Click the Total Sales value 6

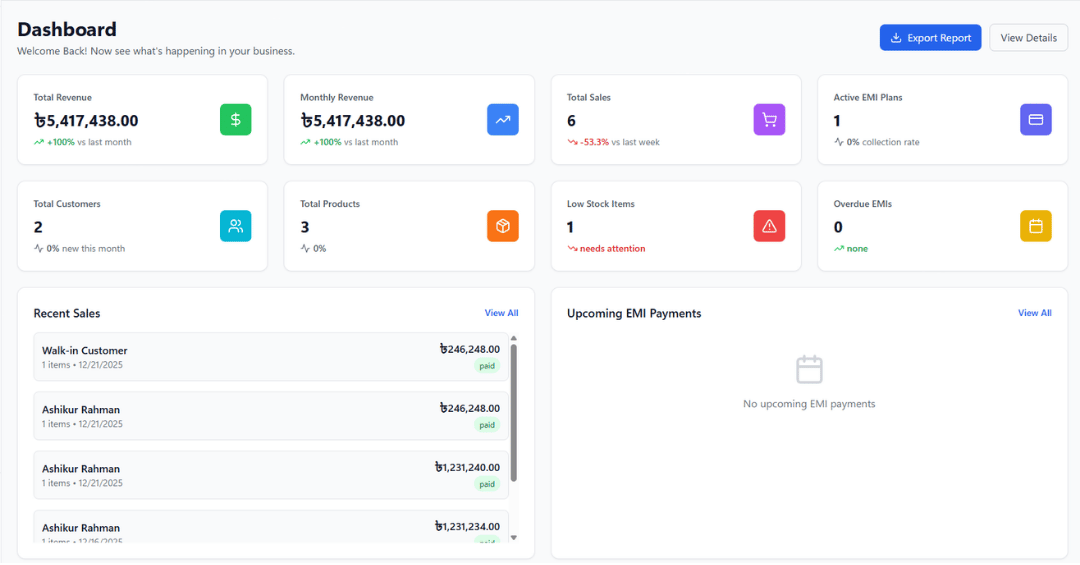[x=571, y=121]
